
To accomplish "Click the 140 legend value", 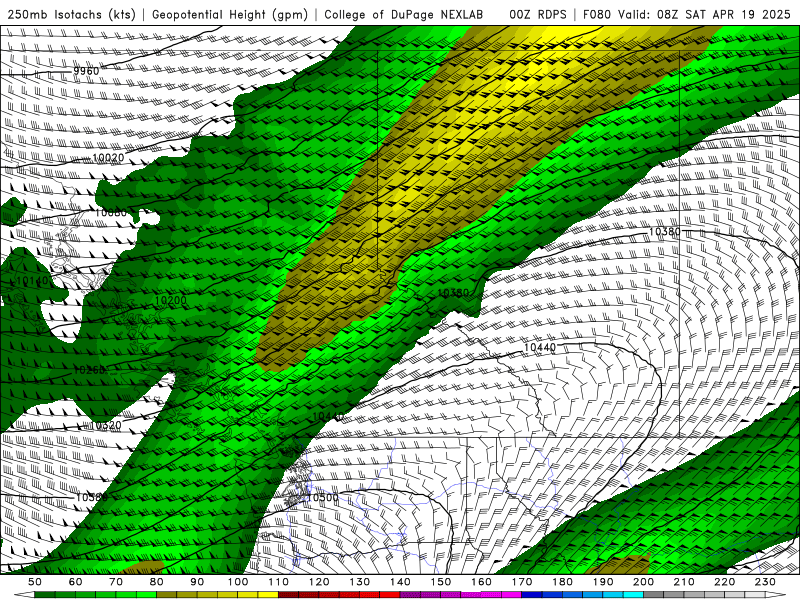I will pos(400,582).
